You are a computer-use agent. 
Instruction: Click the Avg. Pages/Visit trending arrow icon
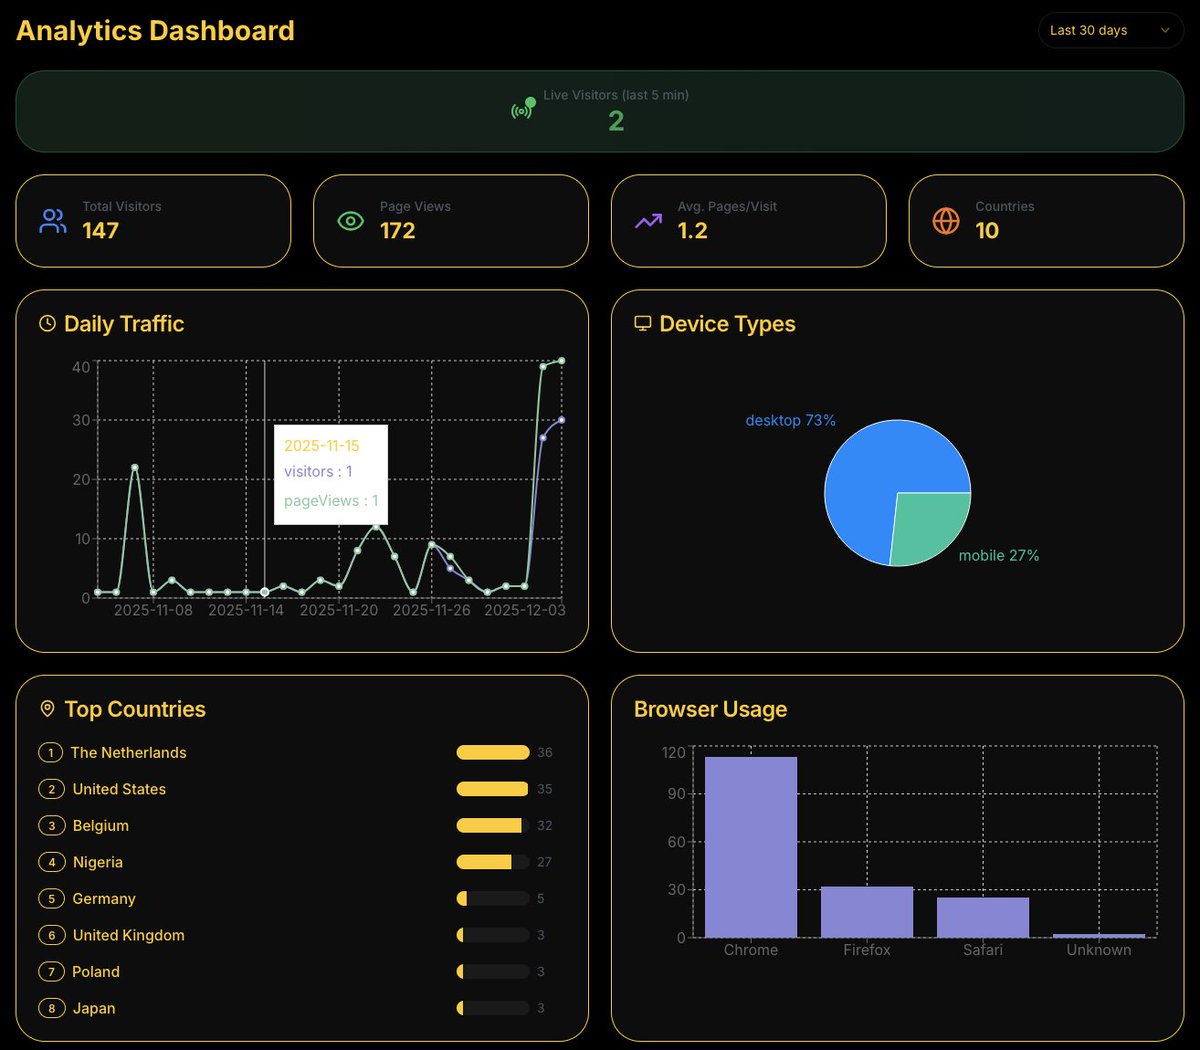click(648, 221)
